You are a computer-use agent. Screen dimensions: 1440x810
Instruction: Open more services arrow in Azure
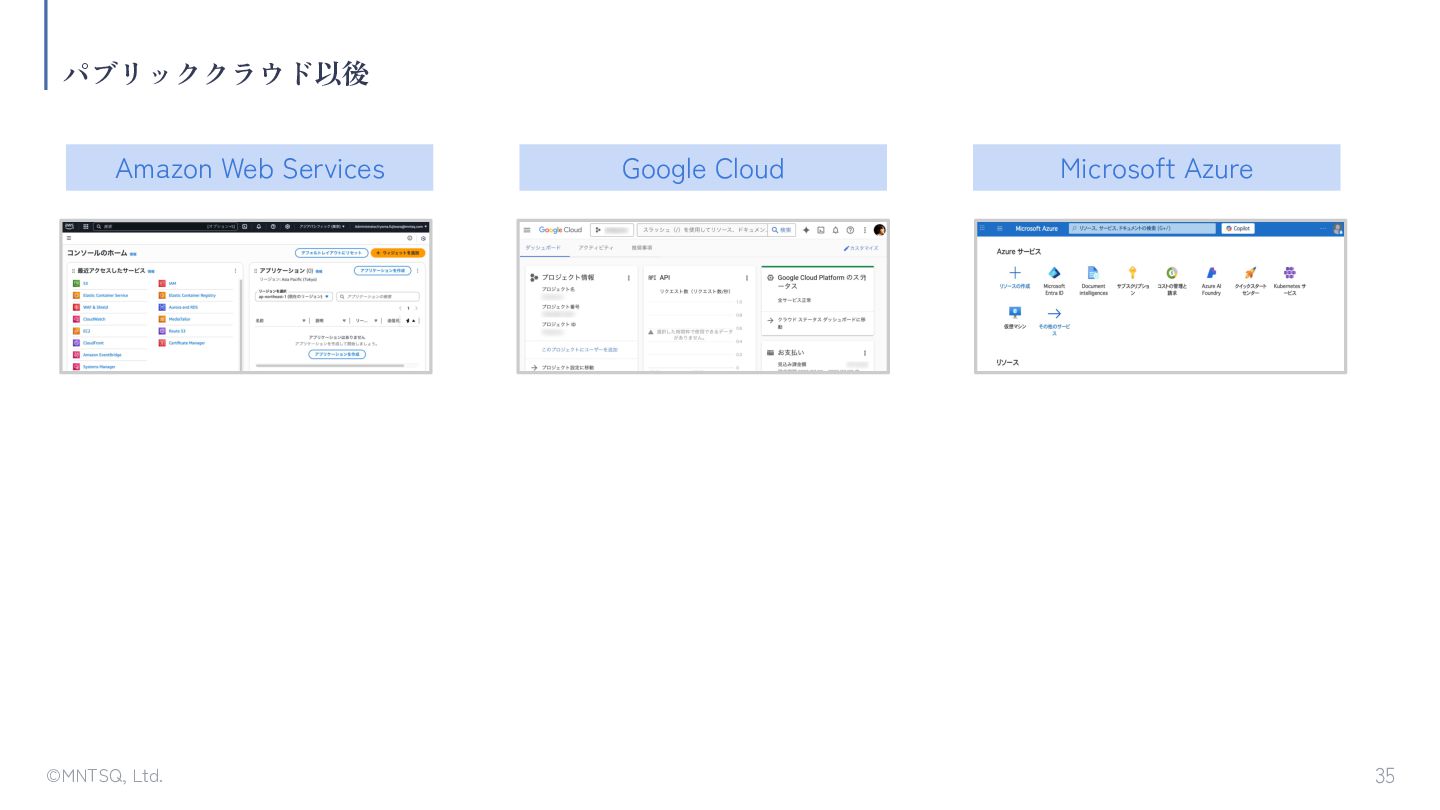1054,314
